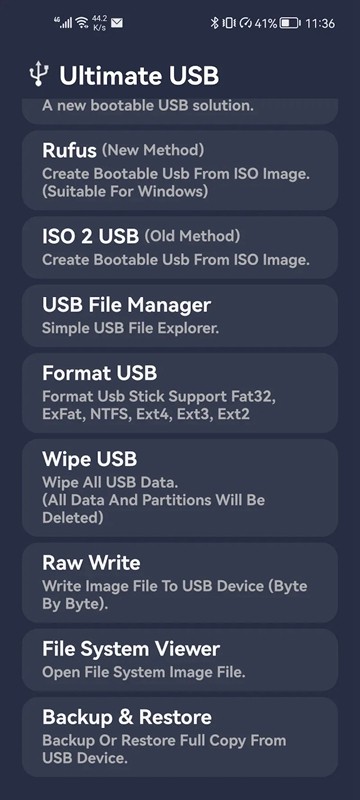Tap the USB trident logo icon

pyautogui.click(x=38, y=74)
